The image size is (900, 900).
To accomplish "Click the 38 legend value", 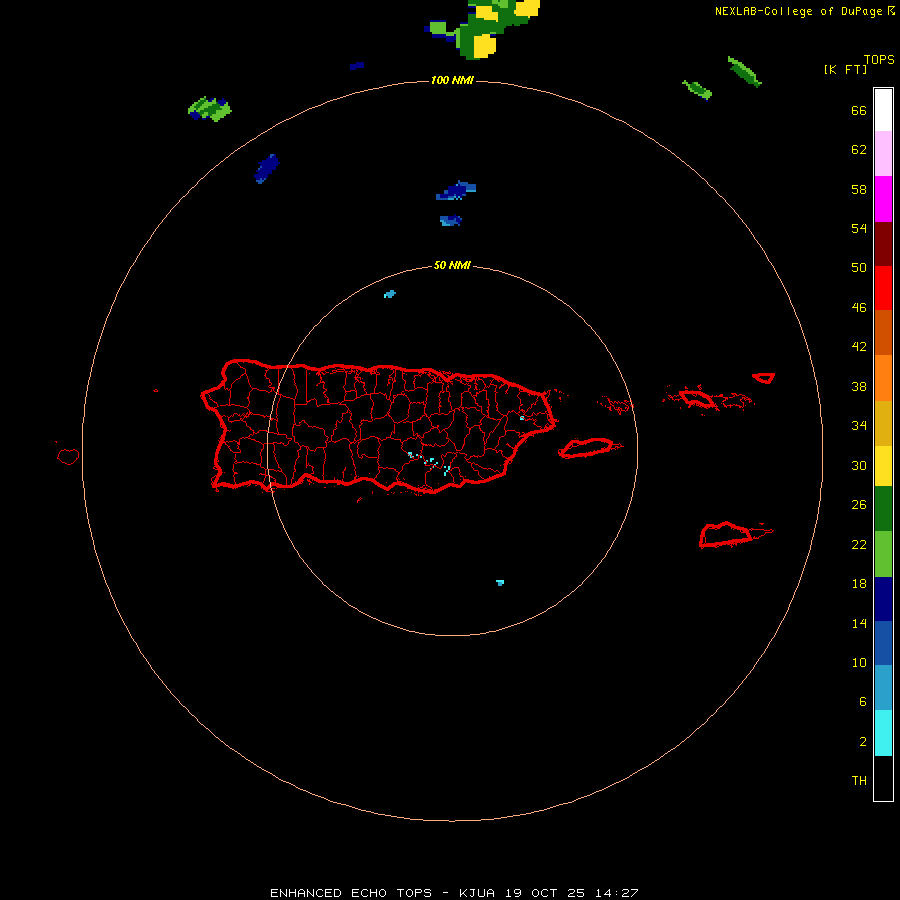I will [859, 387].
